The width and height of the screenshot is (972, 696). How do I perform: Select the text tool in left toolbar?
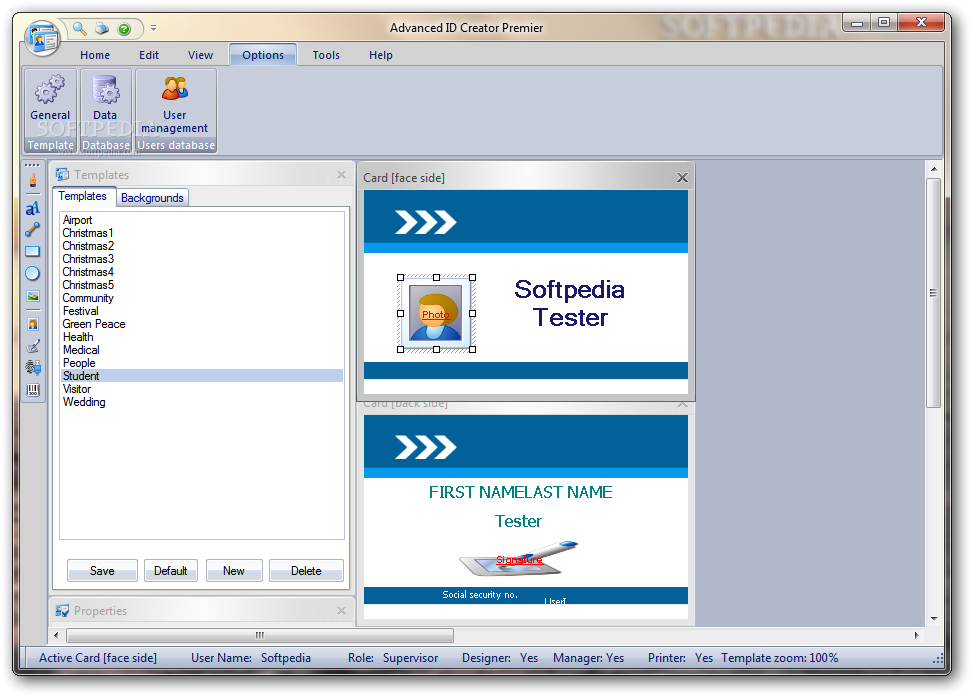coord(33,208)
